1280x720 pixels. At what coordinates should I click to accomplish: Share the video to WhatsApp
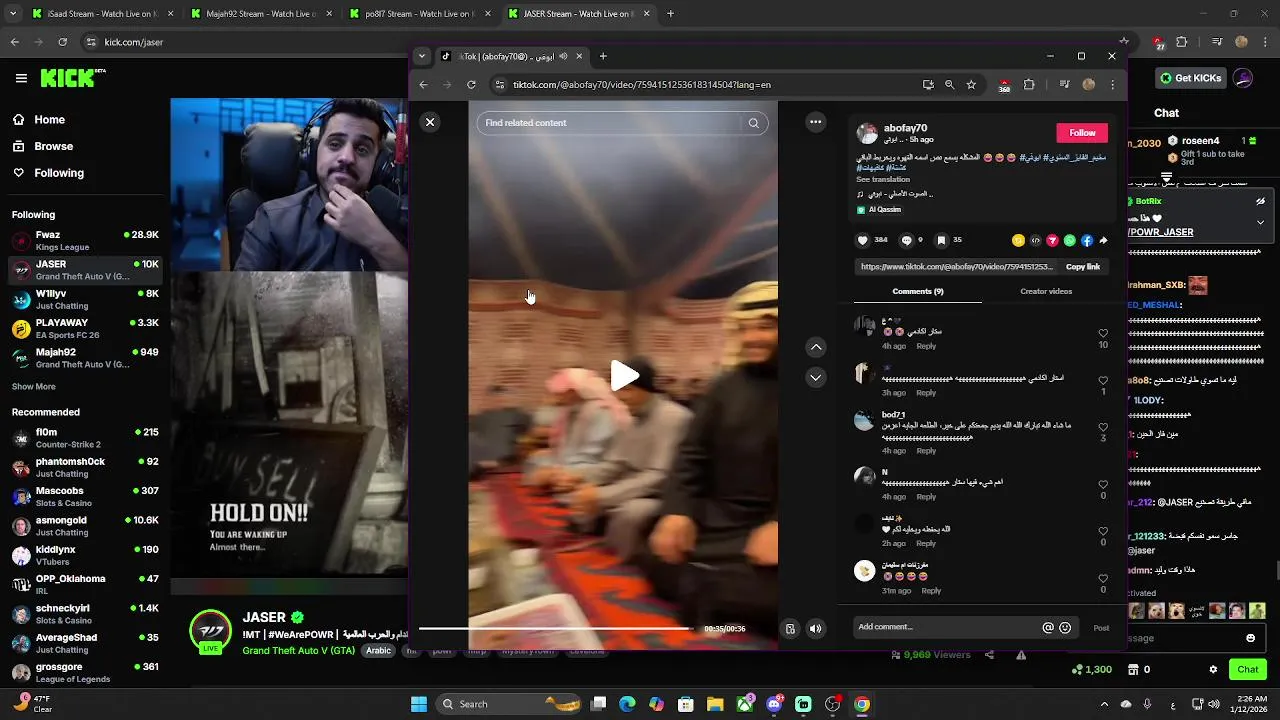[x=1069, y=241]
